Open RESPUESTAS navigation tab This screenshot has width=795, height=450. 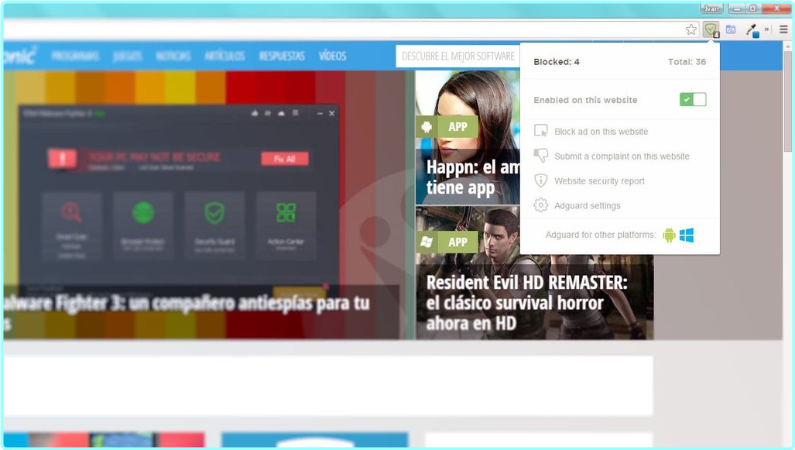pos(282,56)
